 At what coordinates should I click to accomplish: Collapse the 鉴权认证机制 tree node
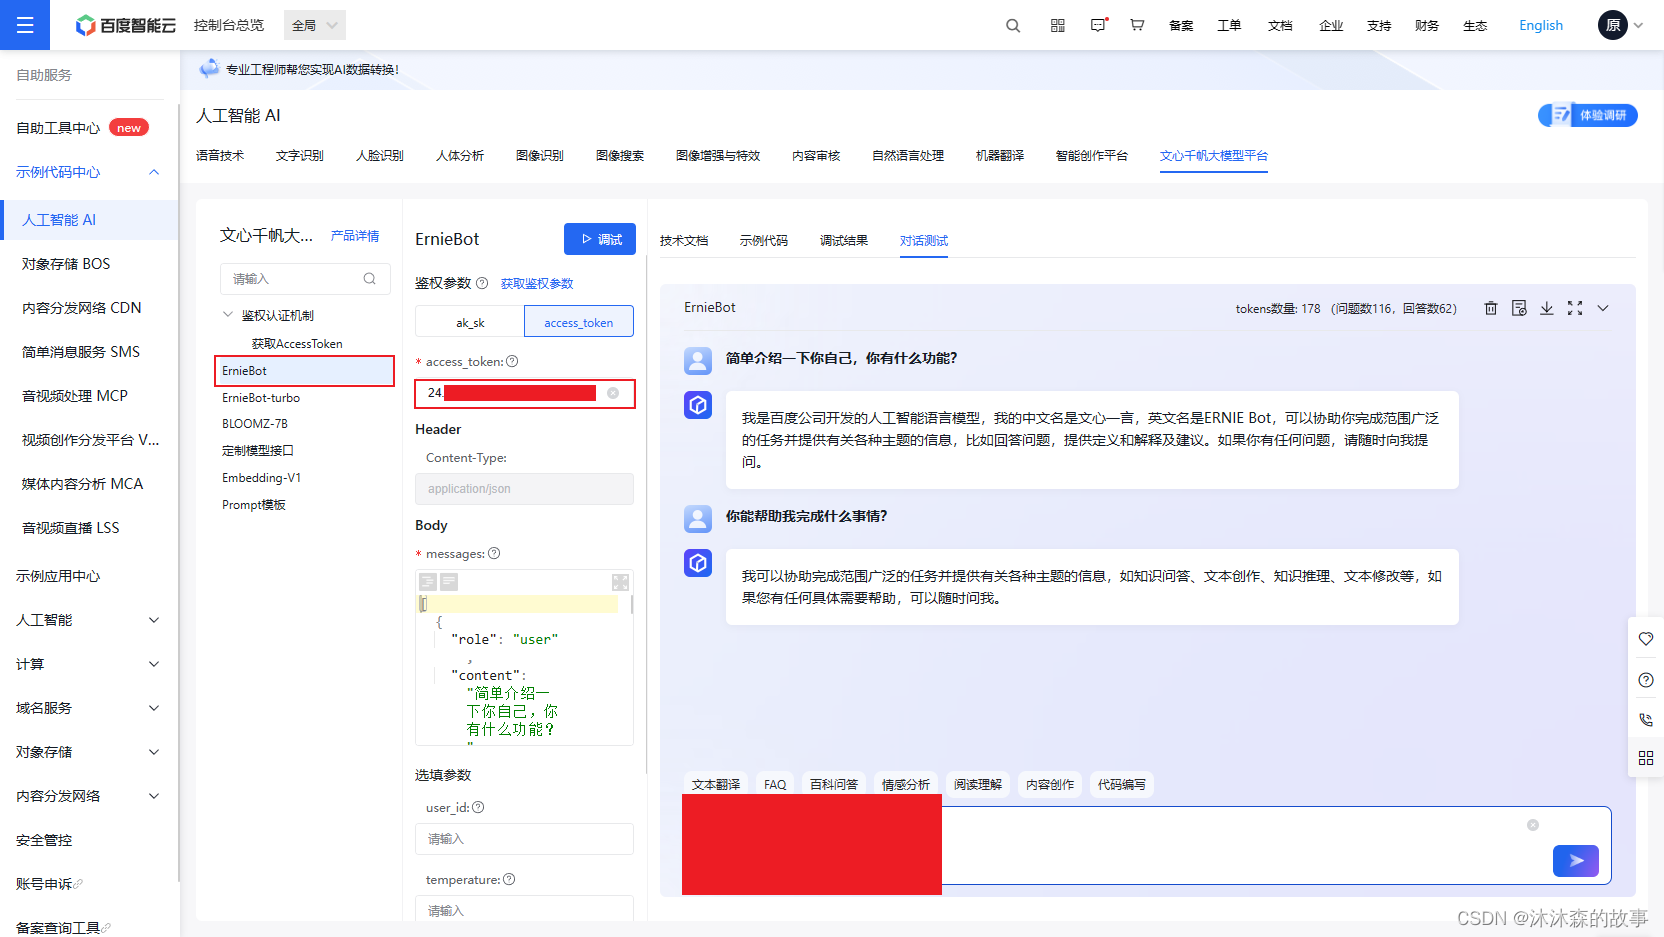228,315
